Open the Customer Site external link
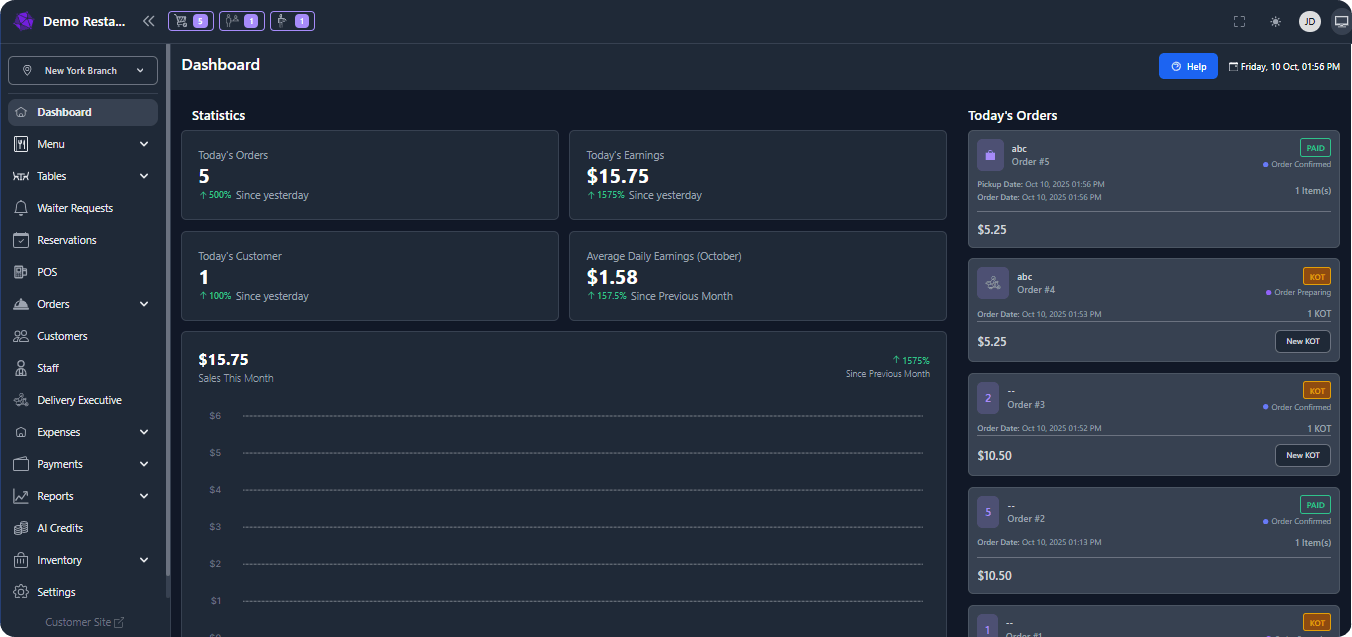Viewport: 1352px width, 637px height. [84, 622]
